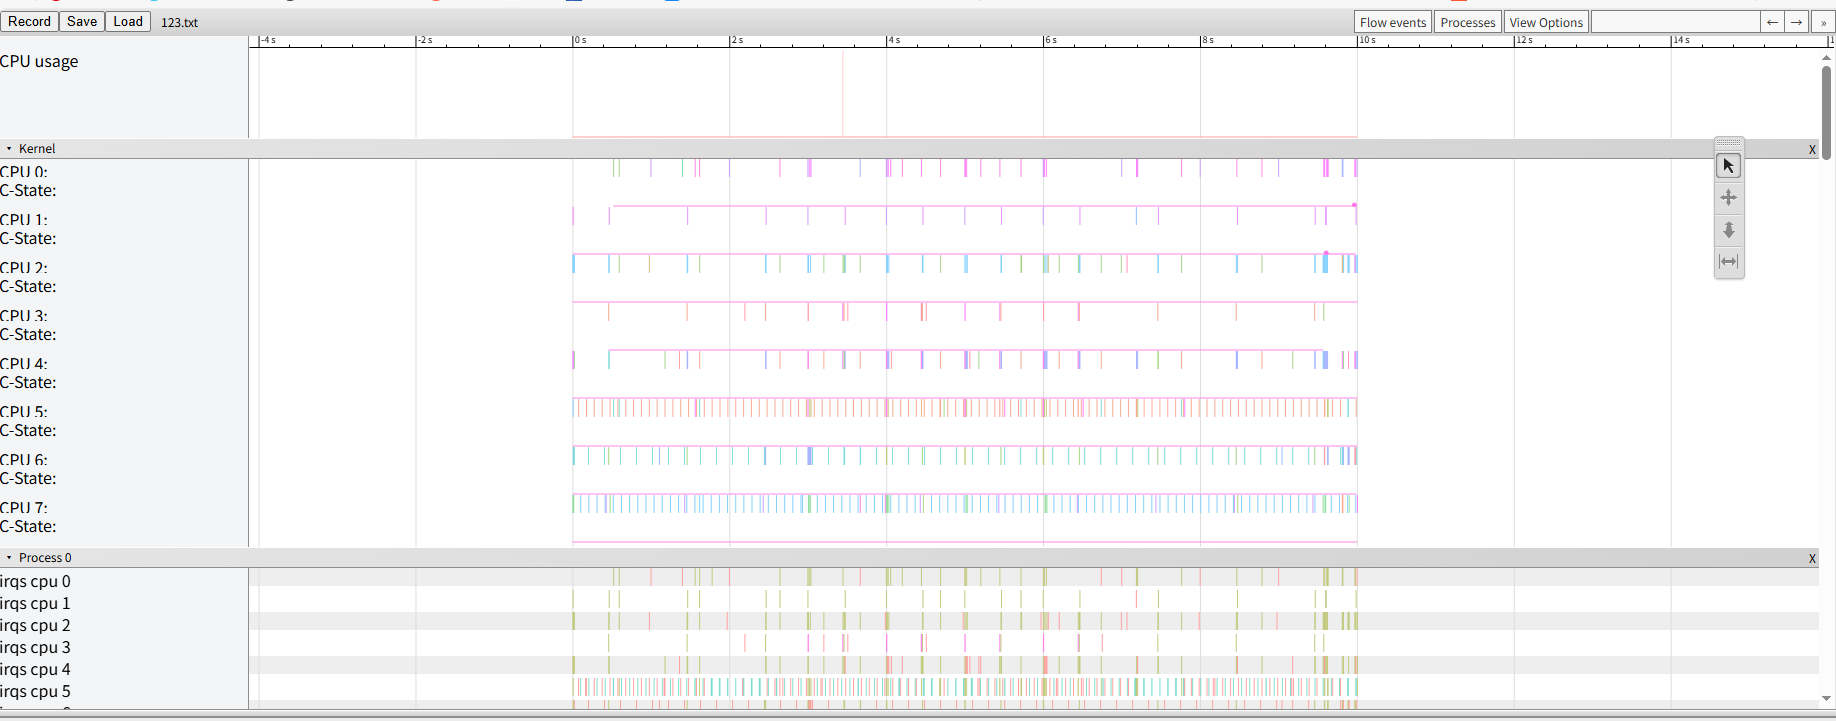Viewport: 1836px width, 721px height.
Task: Click the irqs cpu 5 row label
Action: click(x=35, y=691)
